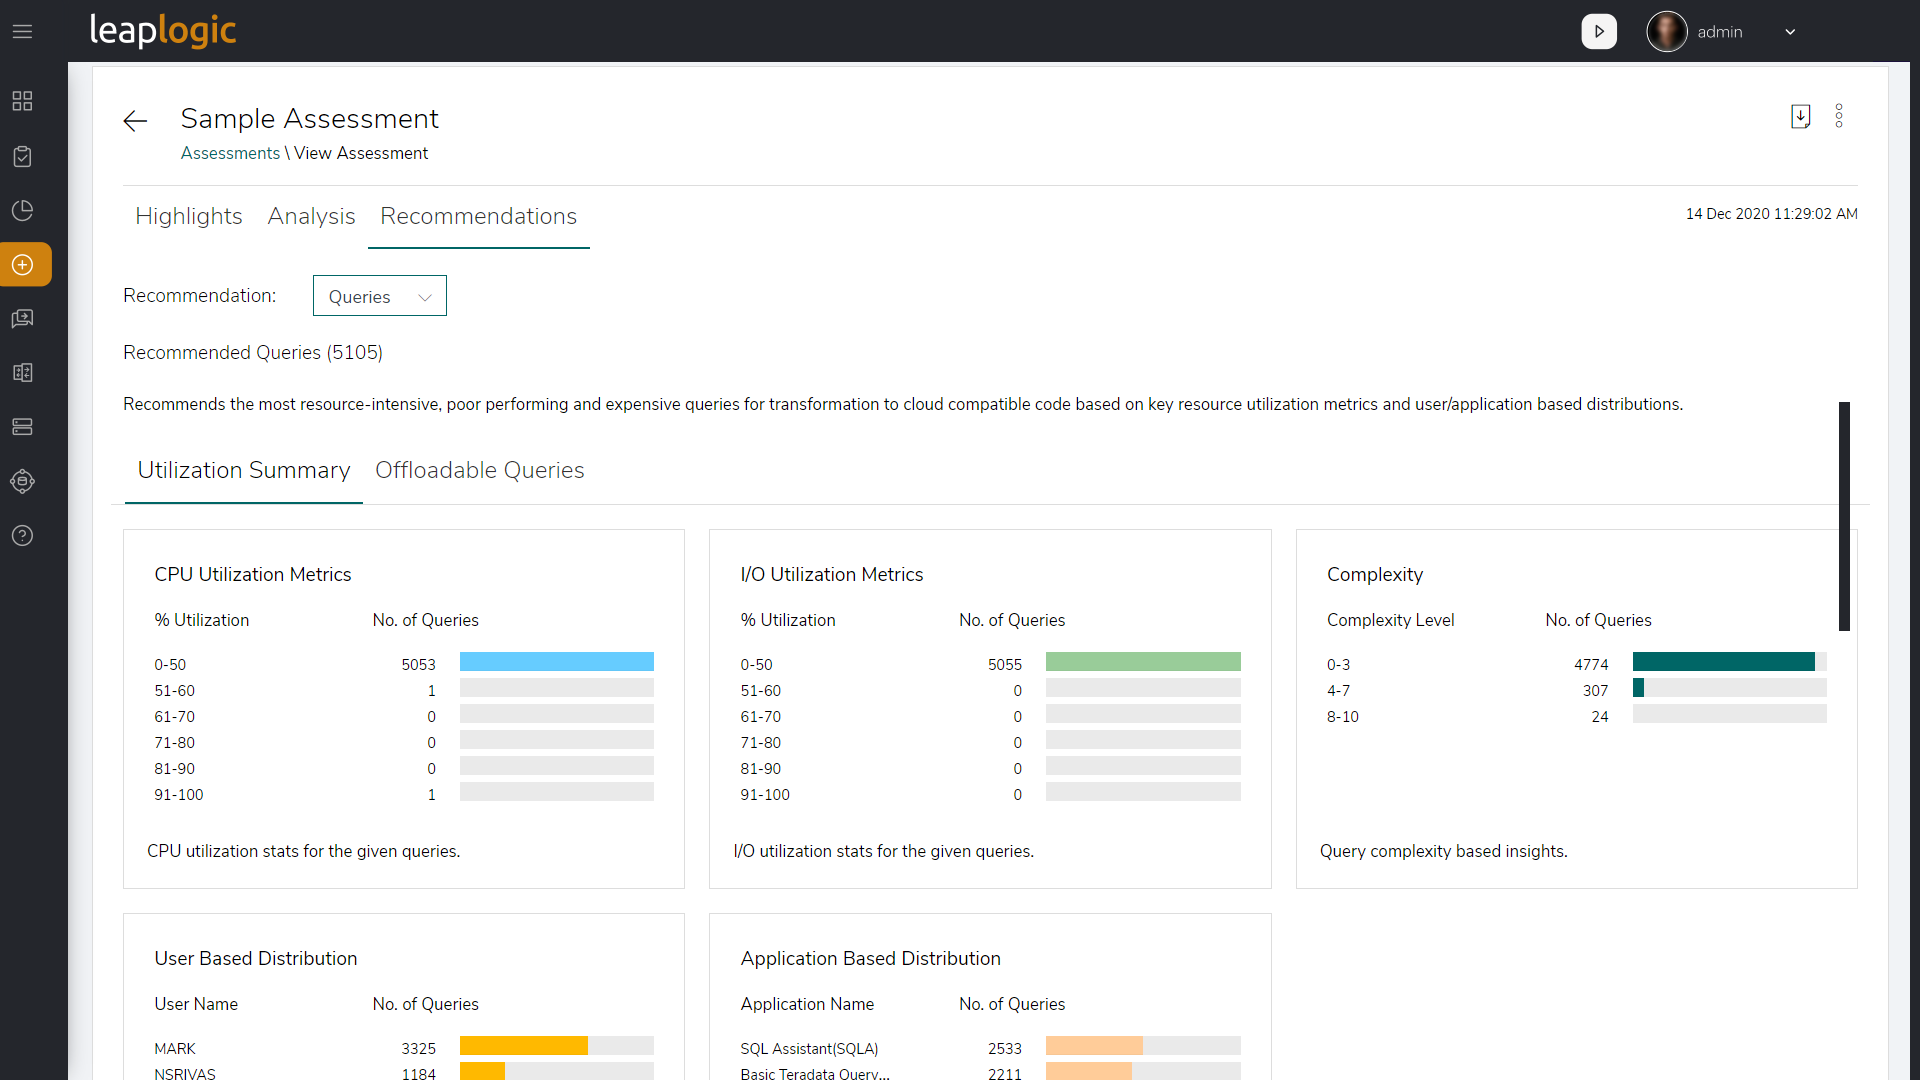
Task: Switch to Offloadable Queries tab
Action: click(479, 471)
